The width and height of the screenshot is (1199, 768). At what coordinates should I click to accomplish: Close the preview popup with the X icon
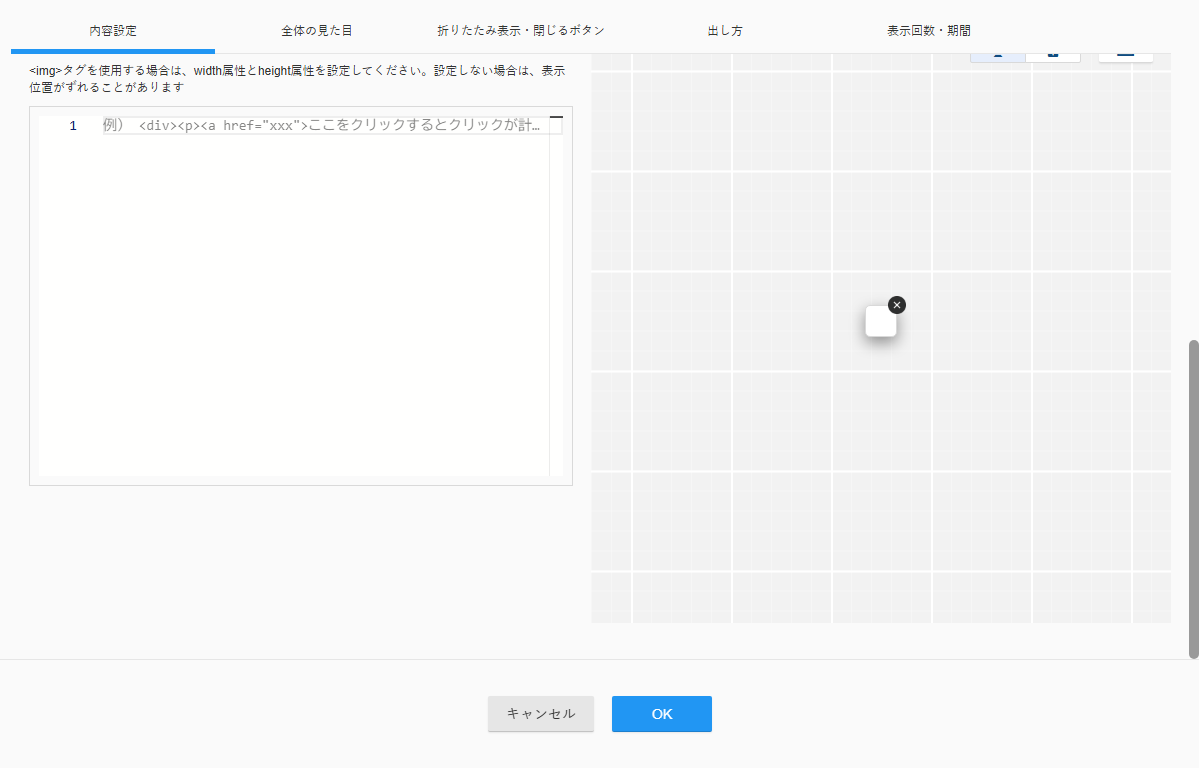point(897,305)
